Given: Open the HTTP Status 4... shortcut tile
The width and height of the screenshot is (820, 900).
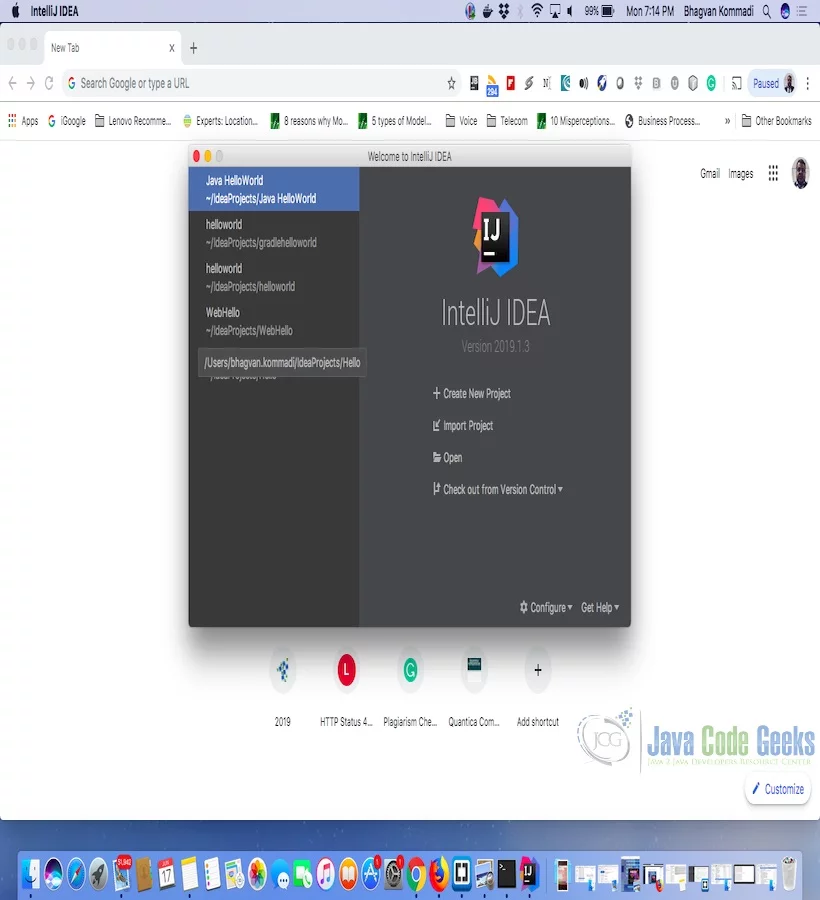Looking at the screenshot, I should pyautogui.click(x=346, y=689).
